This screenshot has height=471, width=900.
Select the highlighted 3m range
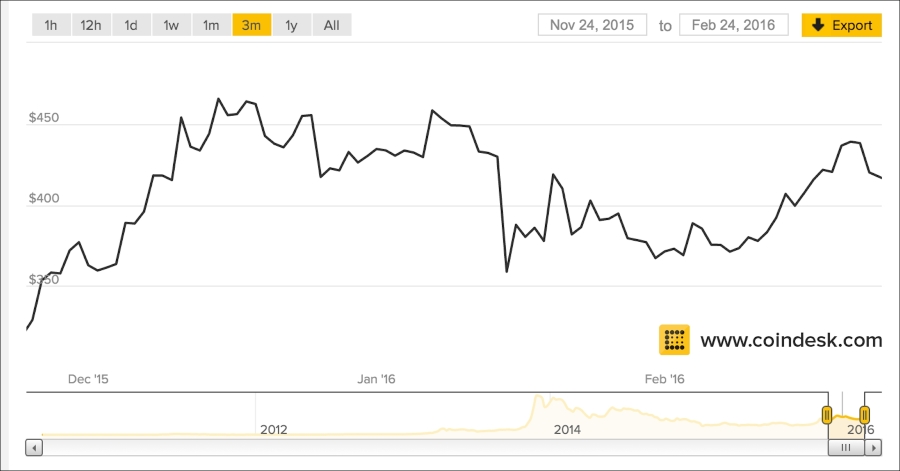pyautogui.click(x=251, y=25)
